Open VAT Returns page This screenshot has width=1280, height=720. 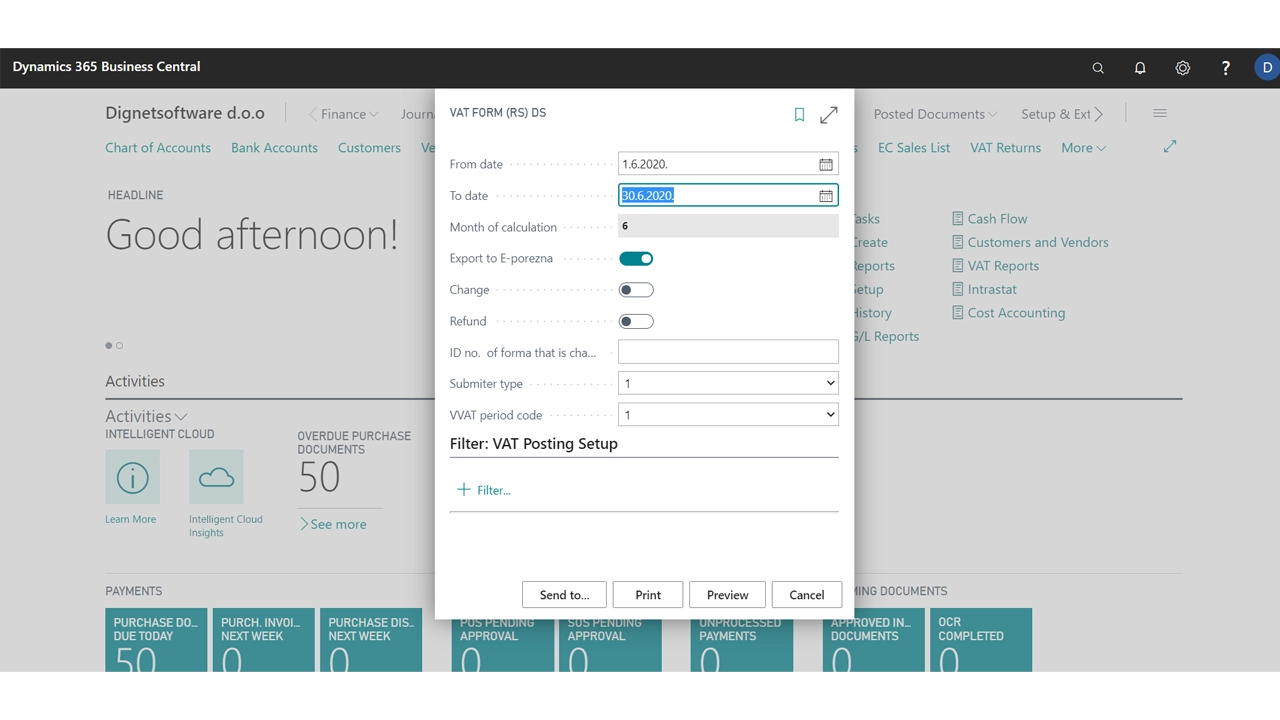pyautogui.click(x=1005, y=147)
